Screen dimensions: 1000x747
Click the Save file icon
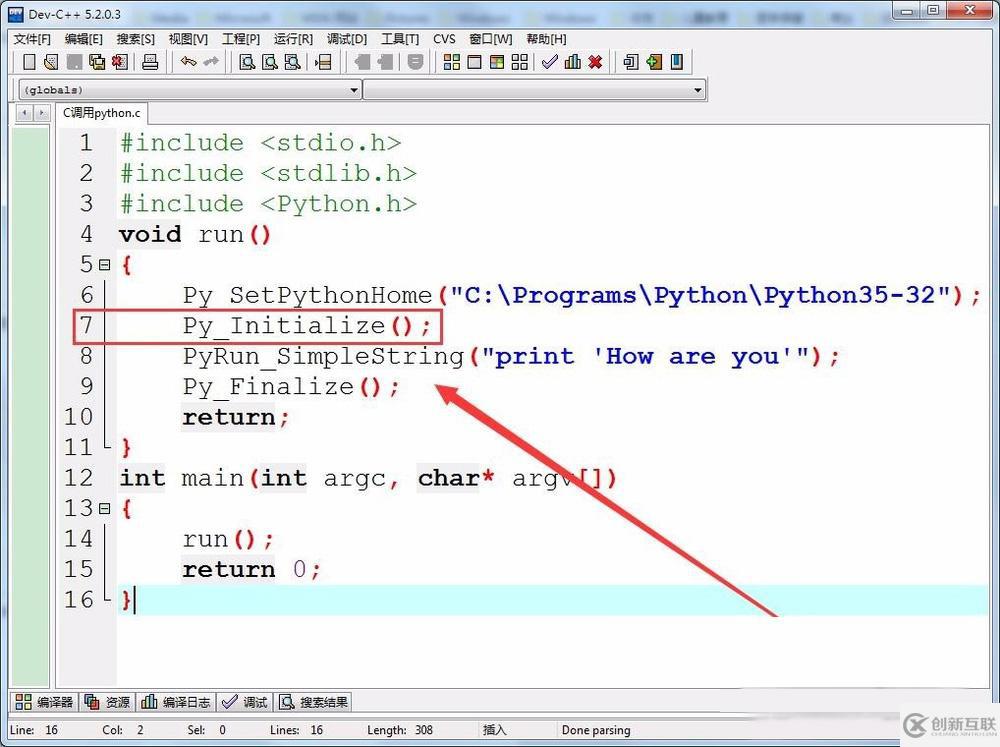point(75,62)
